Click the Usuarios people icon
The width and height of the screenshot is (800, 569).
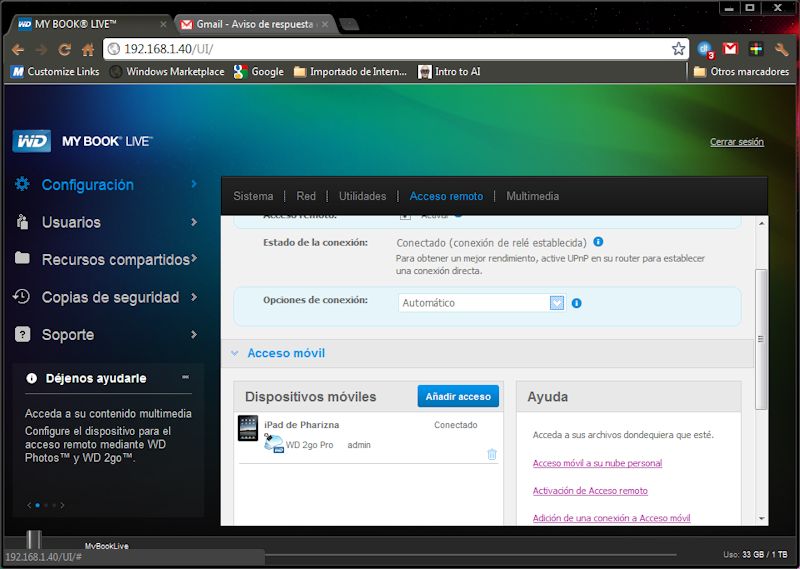tap(22, 222)
